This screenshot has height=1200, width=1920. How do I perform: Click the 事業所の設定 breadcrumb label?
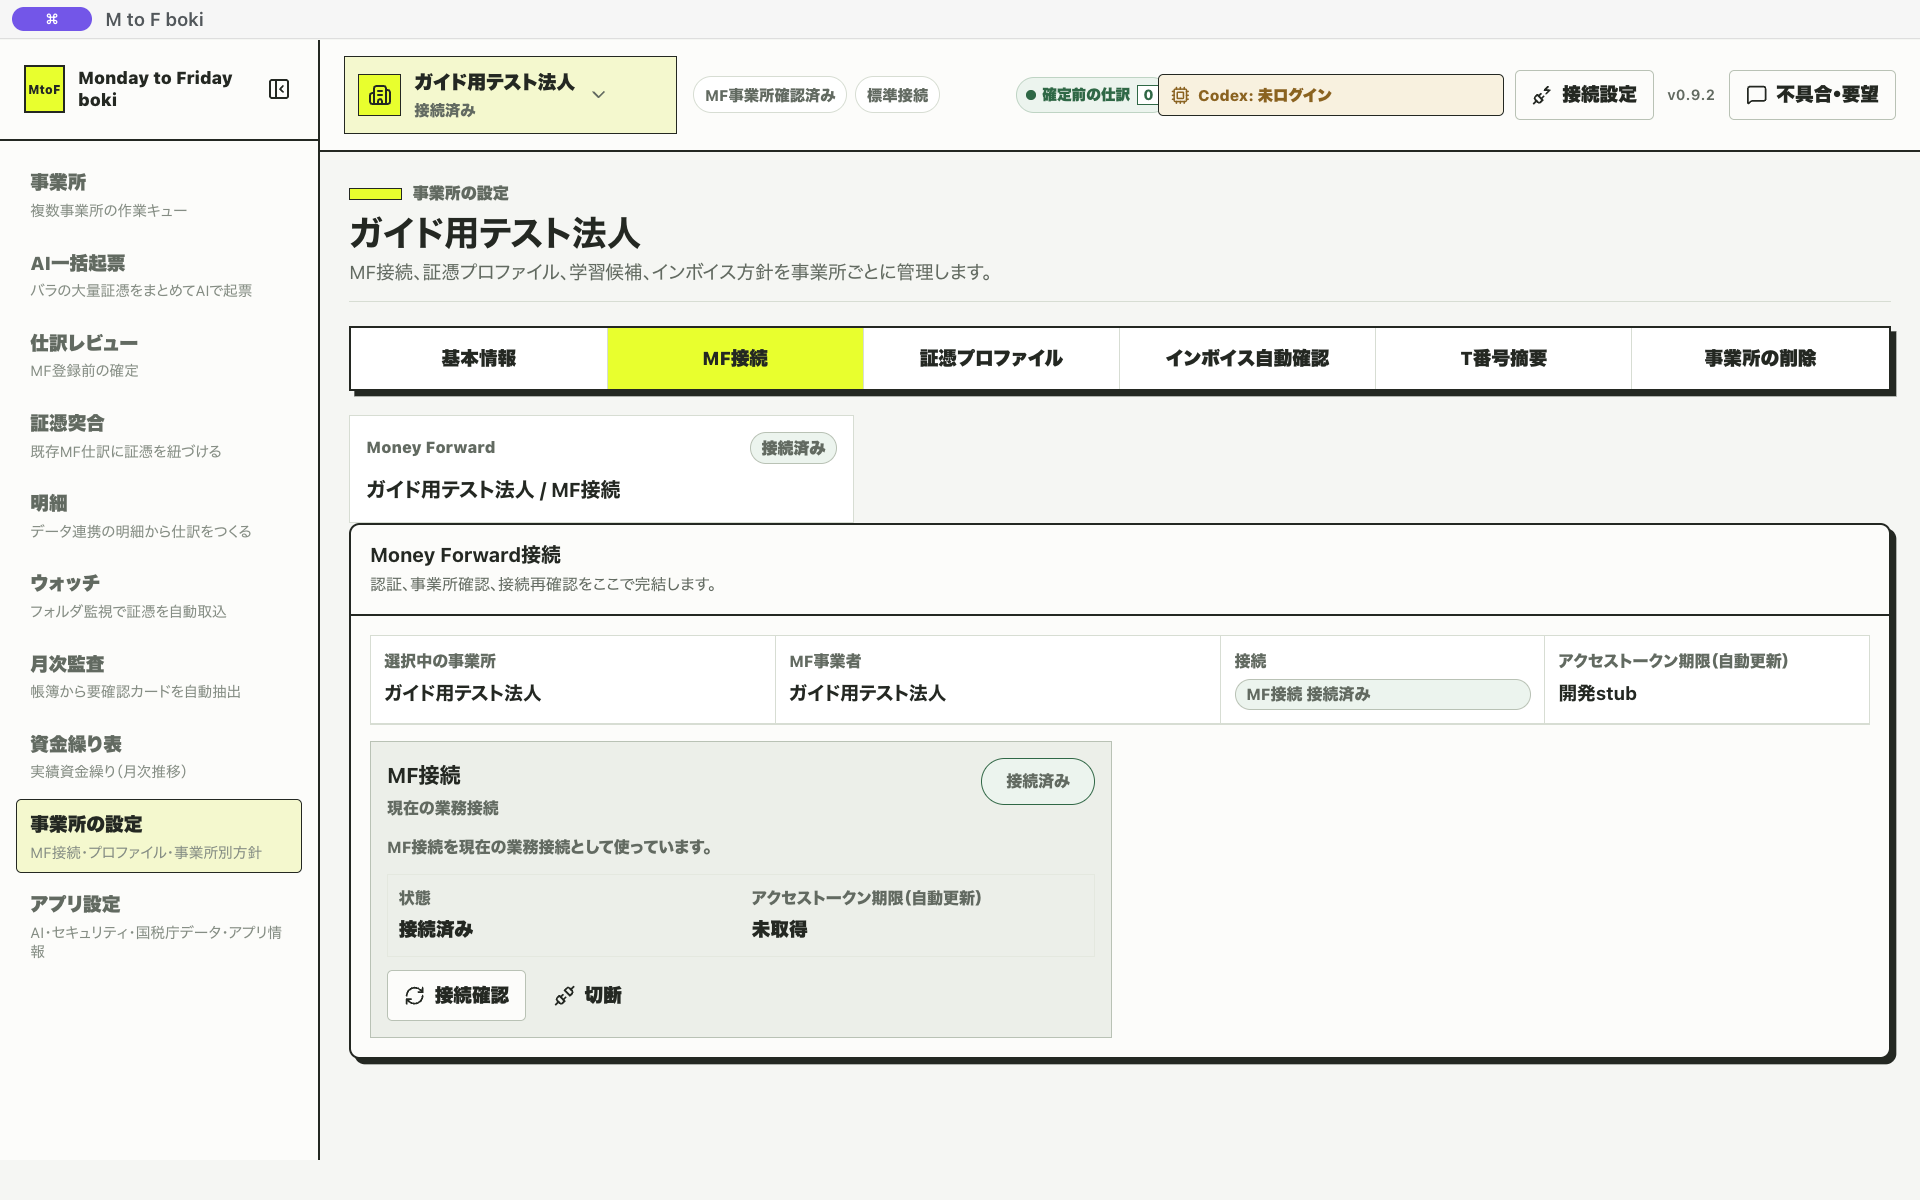tap(460, 193)
